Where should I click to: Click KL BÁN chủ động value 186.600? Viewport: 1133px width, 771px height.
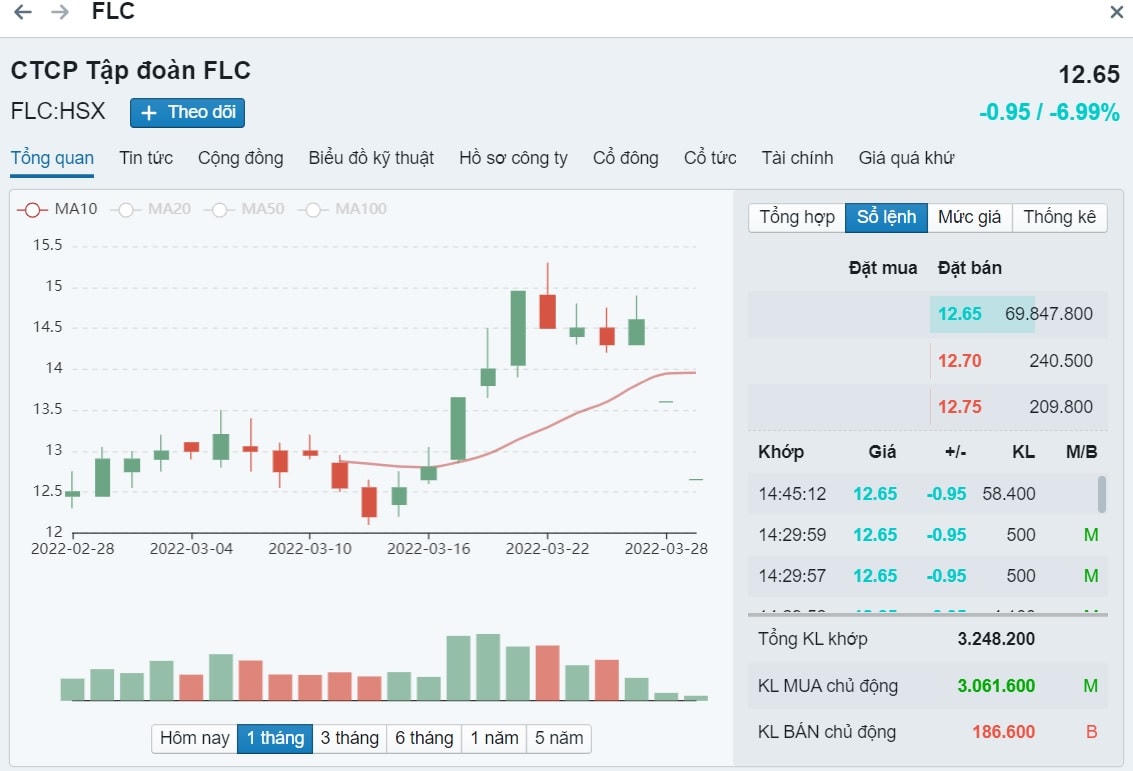(1003, 732)
